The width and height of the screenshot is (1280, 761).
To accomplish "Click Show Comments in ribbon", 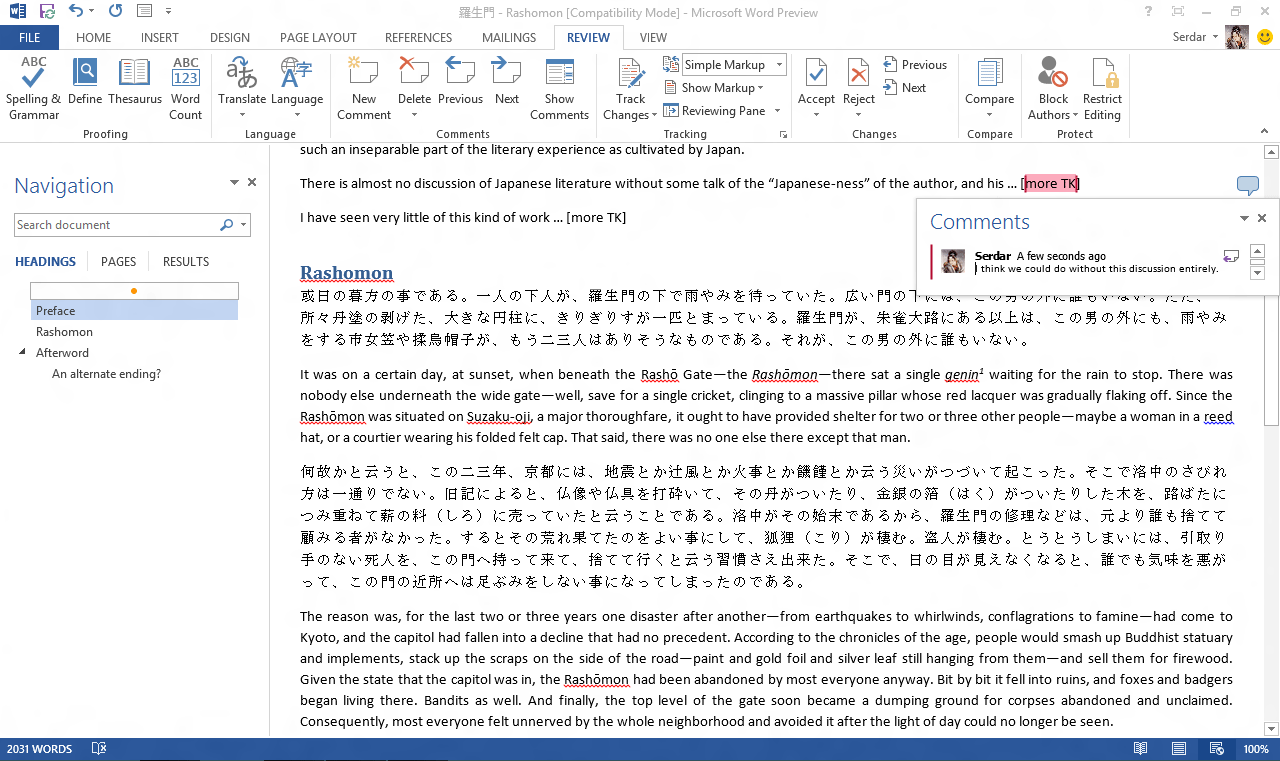I will tap(559, 88).
